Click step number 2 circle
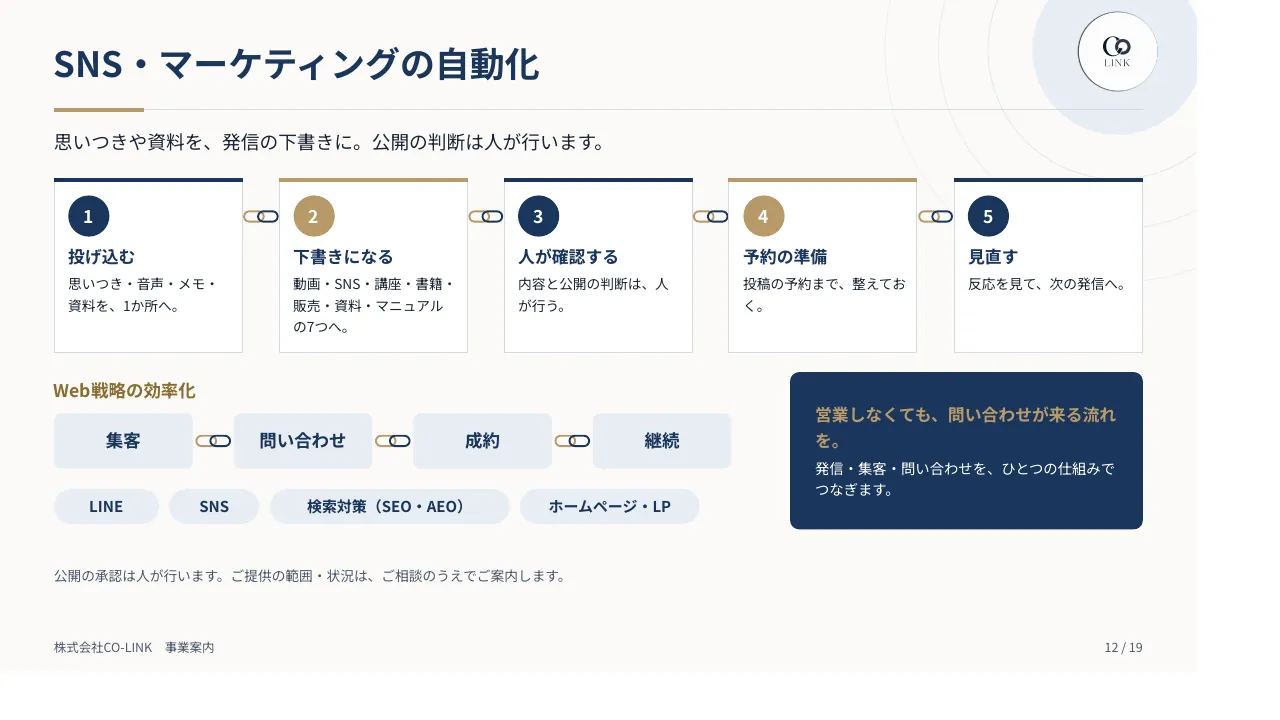 pyautogui.click(x=313, y=216)
